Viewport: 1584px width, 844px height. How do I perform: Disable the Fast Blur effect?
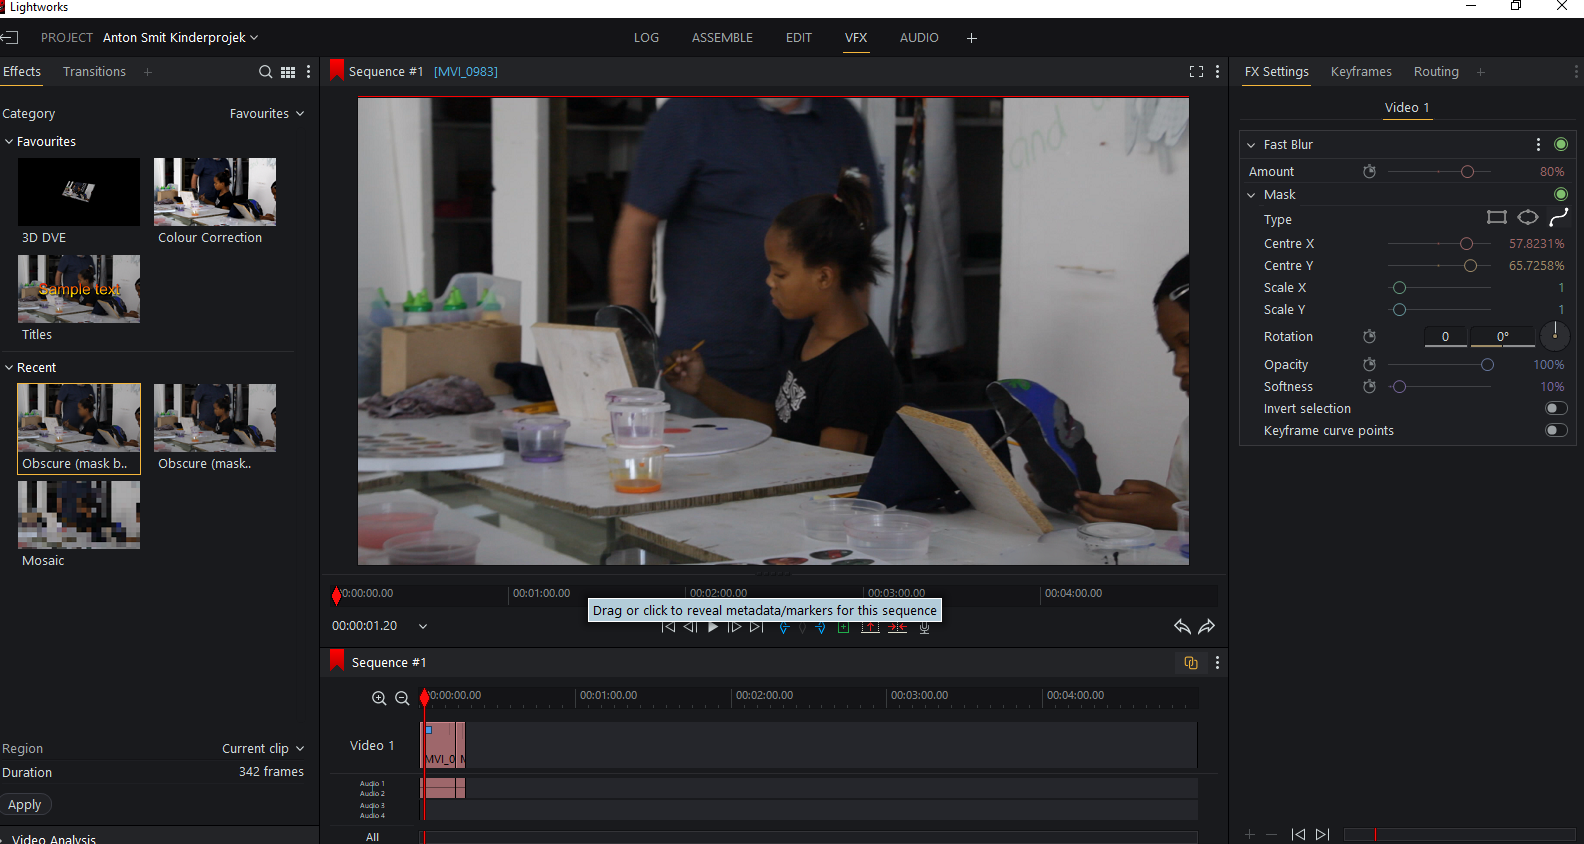pos(1561,145)
